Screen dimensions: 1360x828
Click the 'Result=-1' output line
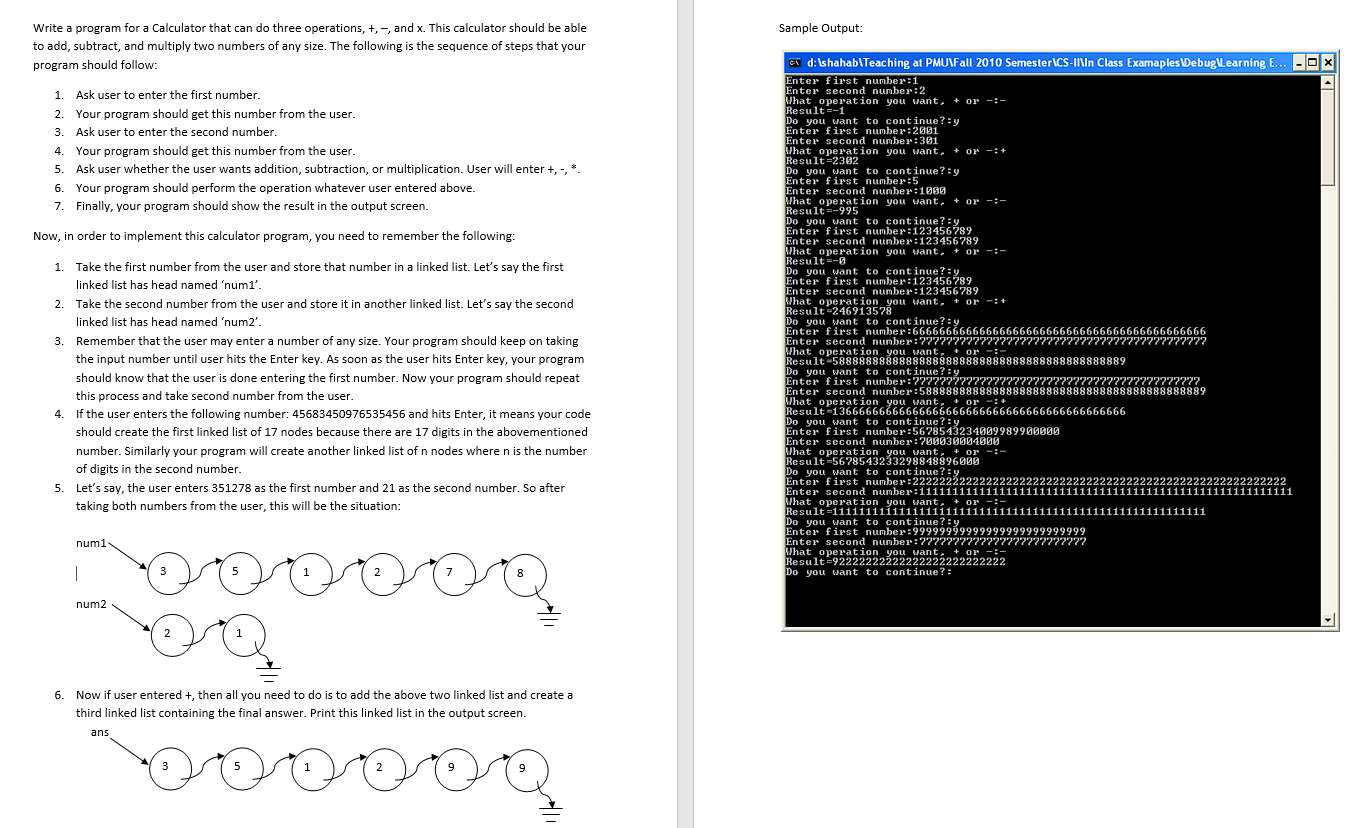[815, 110]
